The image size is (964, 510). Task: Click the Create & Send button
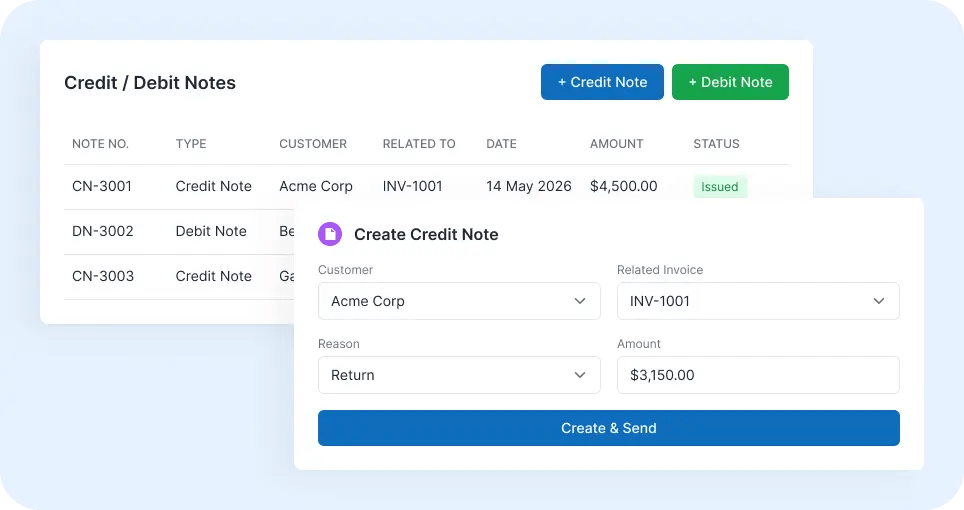(609, 428)
